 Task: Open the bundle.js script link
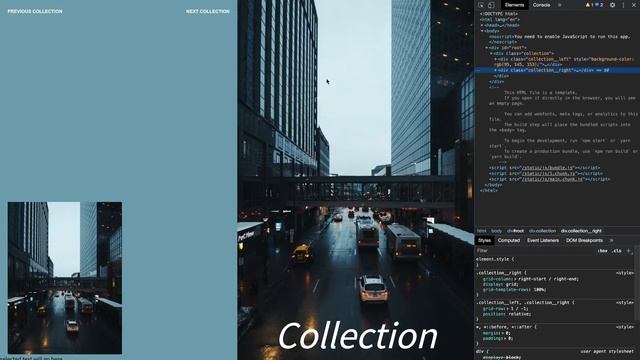pyautogui.click(x=547, y=168)
